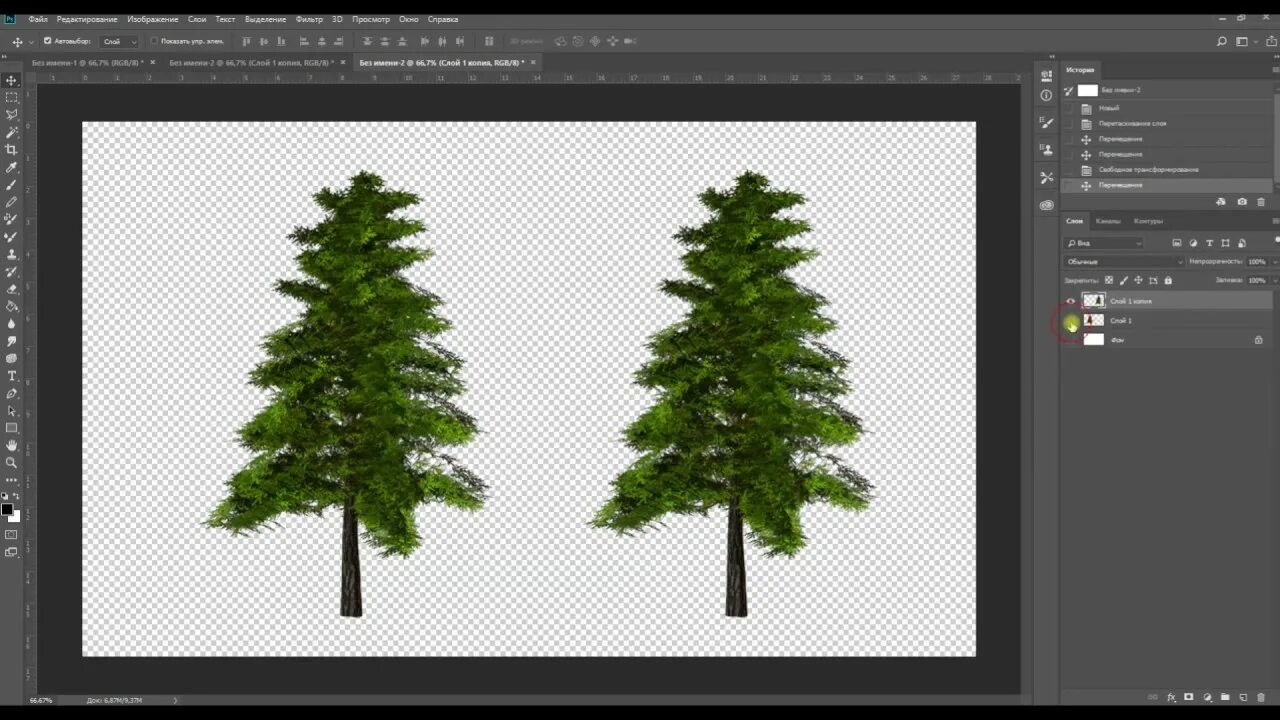The width and height of the screenshot is (1280, 720).
Task: Select the Magic Wand tool
Action: tap(12, 132)
